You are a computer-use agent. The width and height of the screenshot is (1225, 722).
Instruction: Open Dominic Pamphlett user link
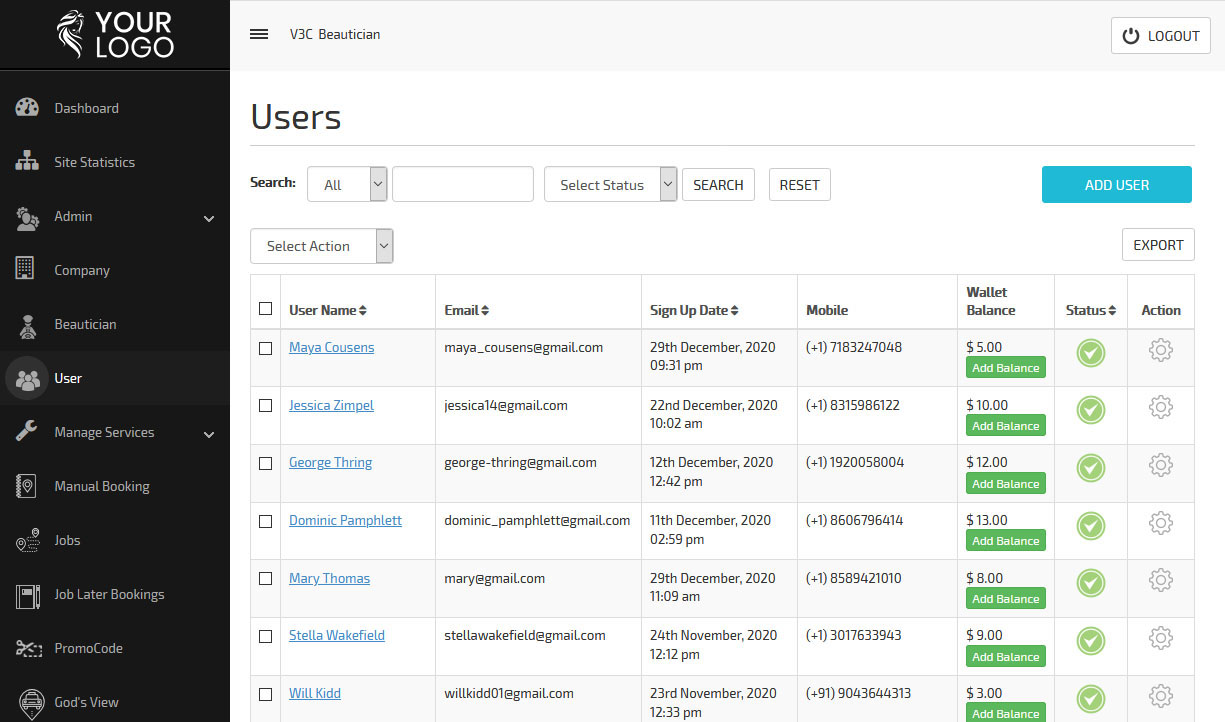click(x=345, y=520)
